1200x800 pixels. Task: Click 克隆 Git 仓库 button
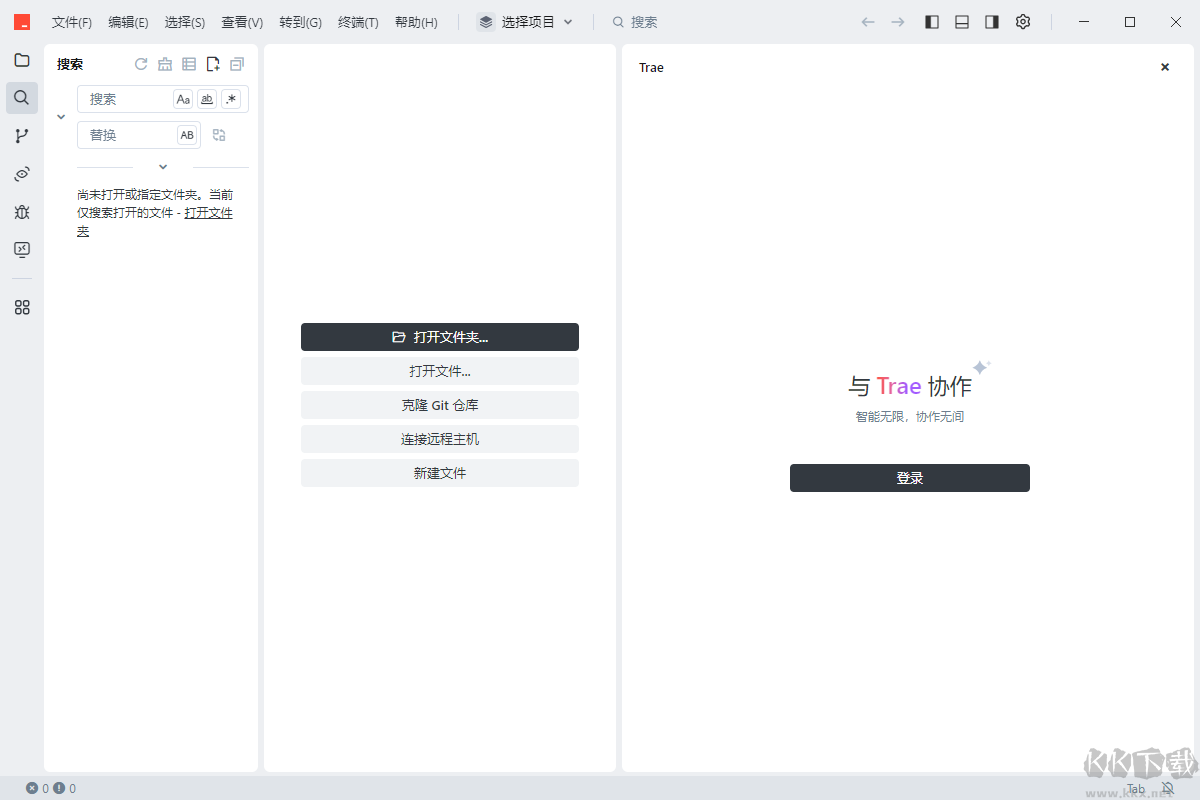[440, 405]
